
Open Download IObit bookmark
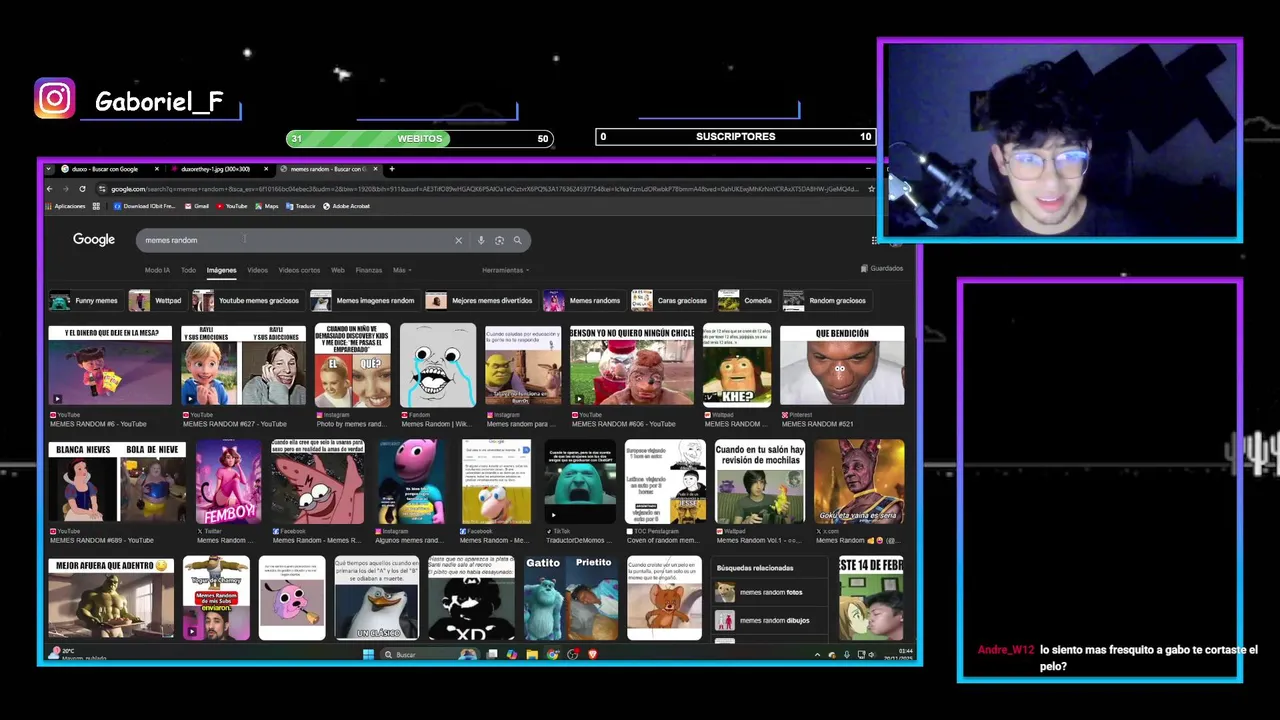tap(145, 206)
